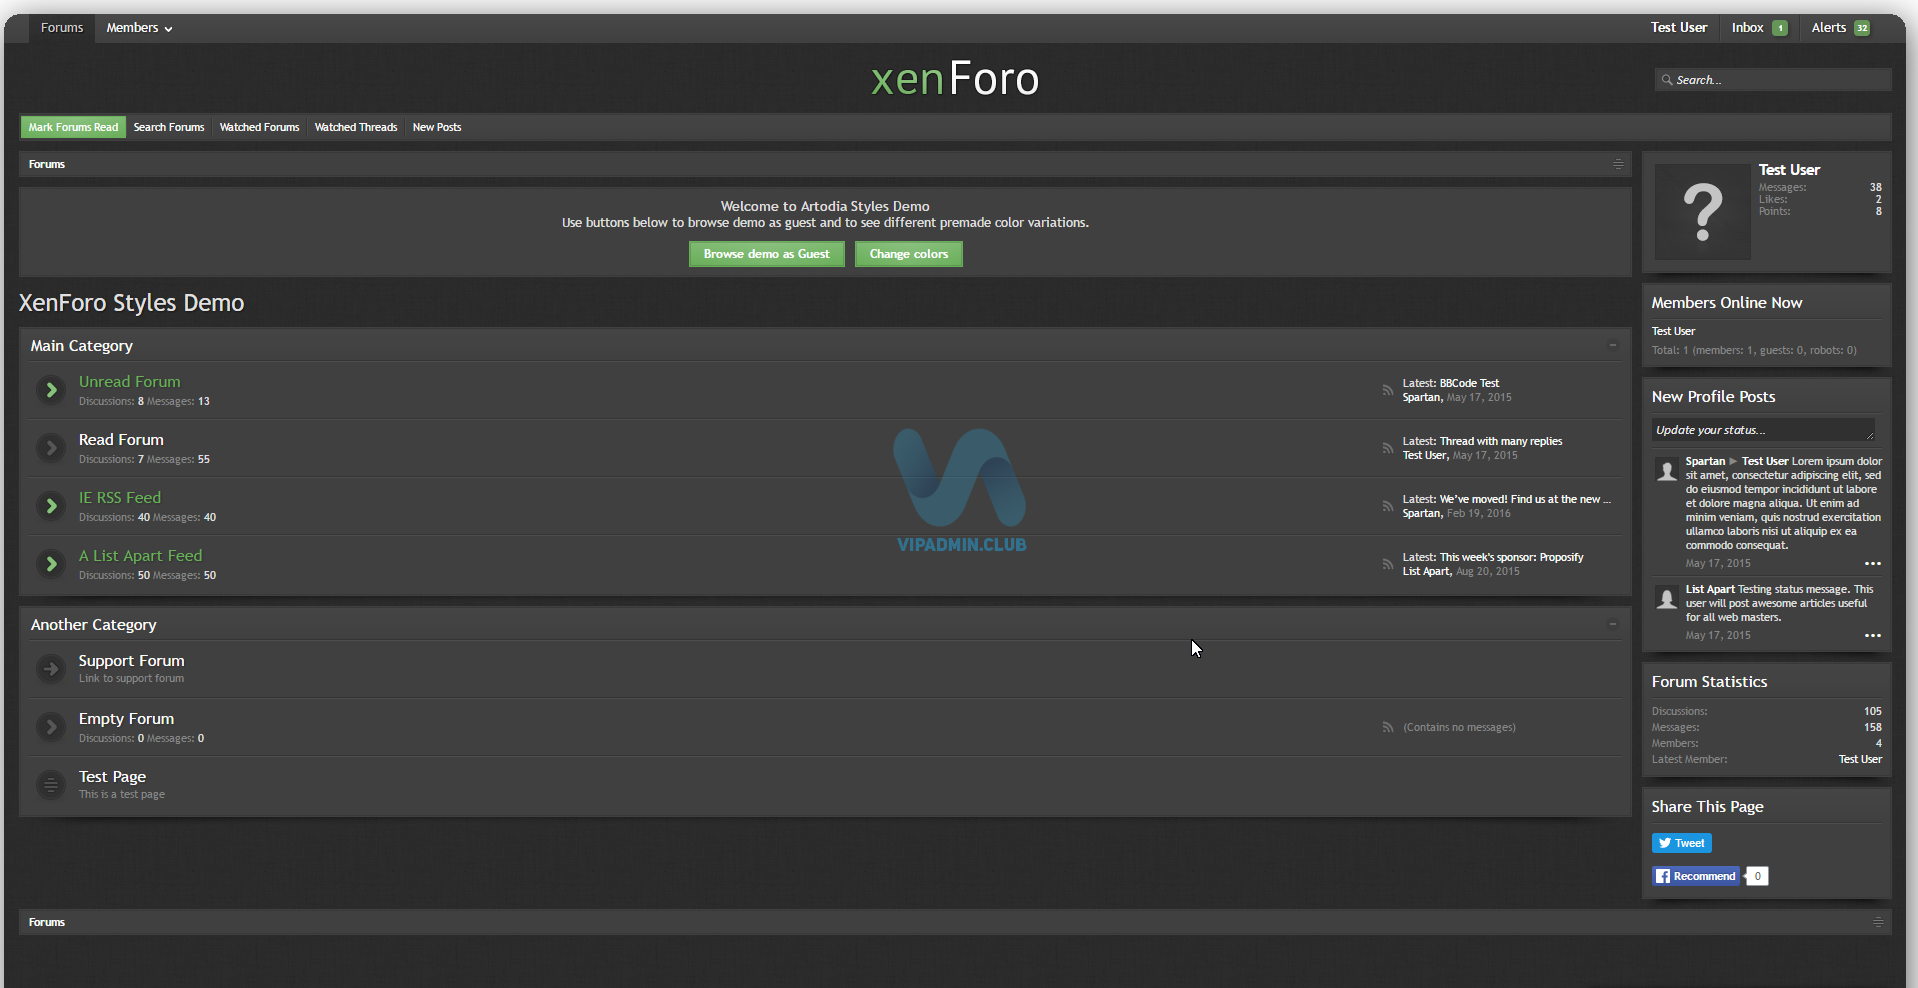
Task: Open RSS feed icon for IE RSS Feed
Action: (1388, 506)
